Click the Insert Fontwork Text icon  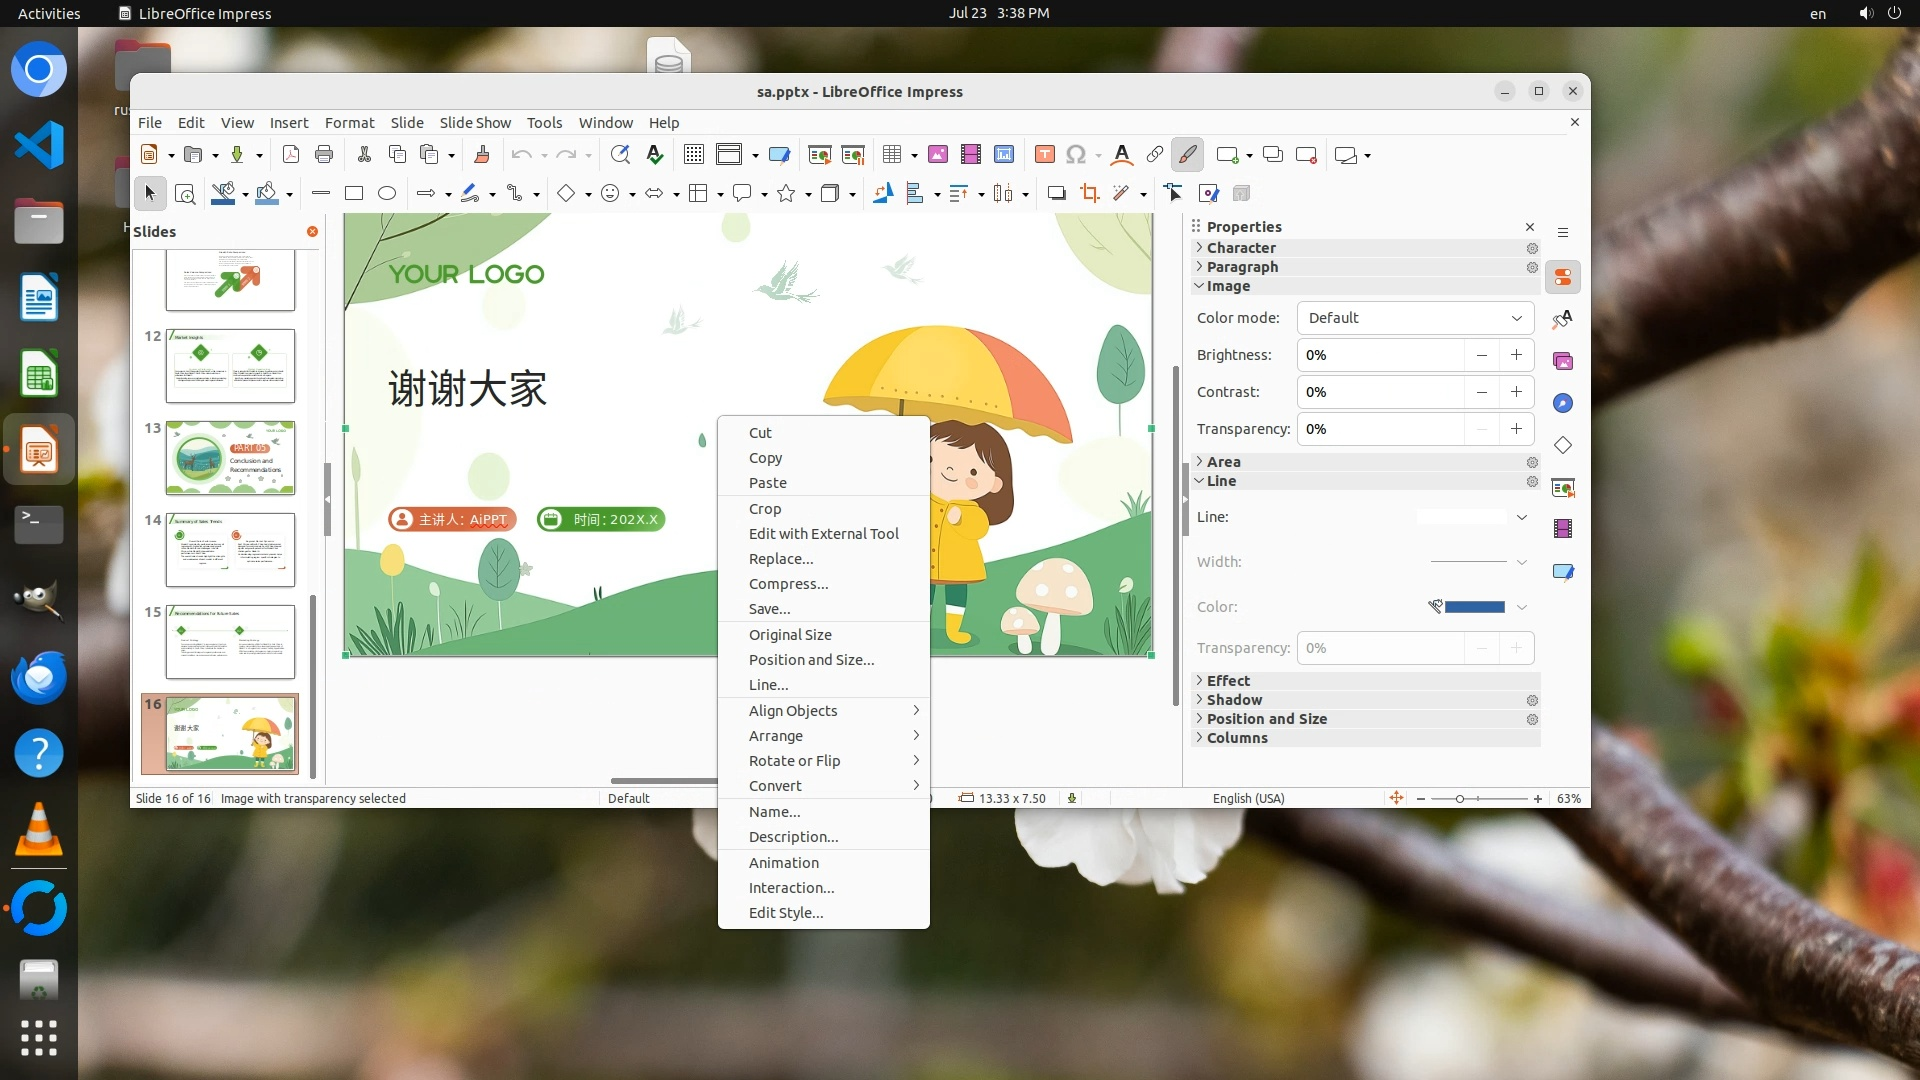(1121, 154)
